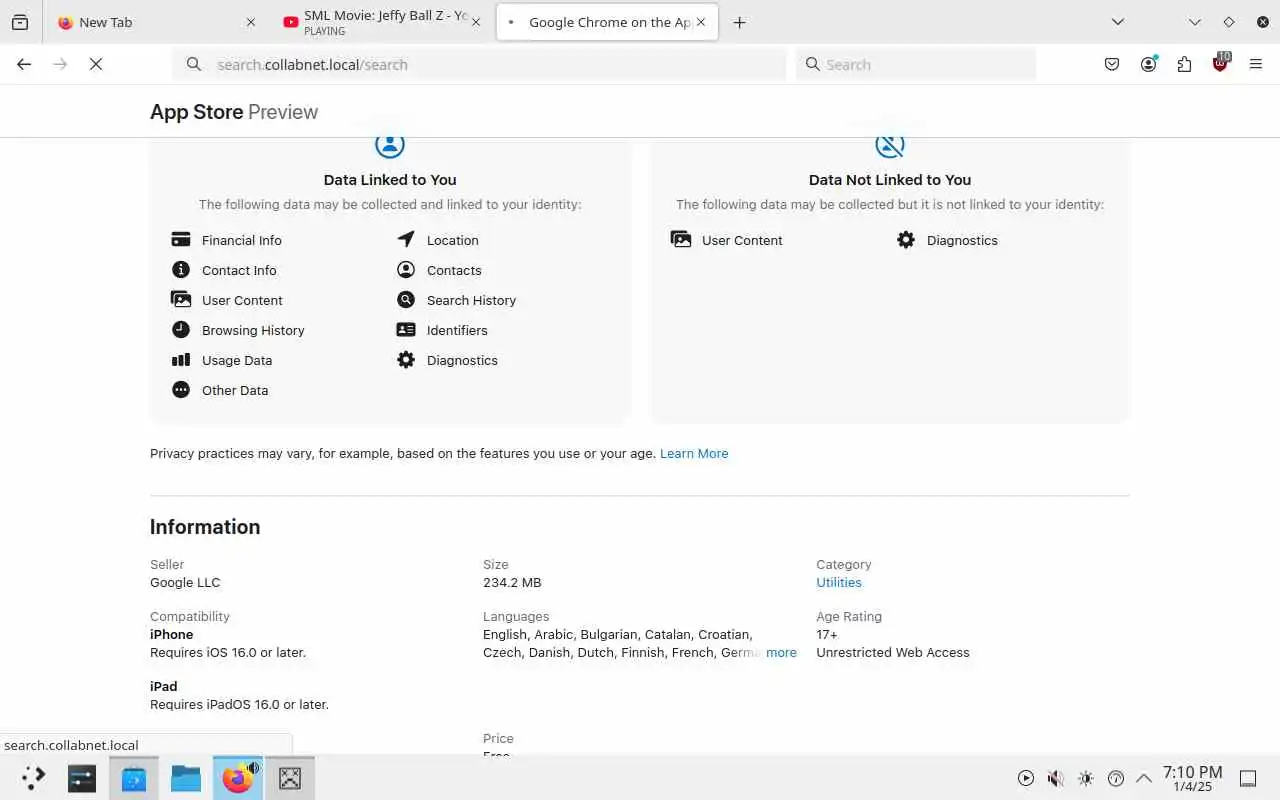This screenshot has width=1280, height=800.
Task: Open the Utilities category link
Action: click(839, 582)
